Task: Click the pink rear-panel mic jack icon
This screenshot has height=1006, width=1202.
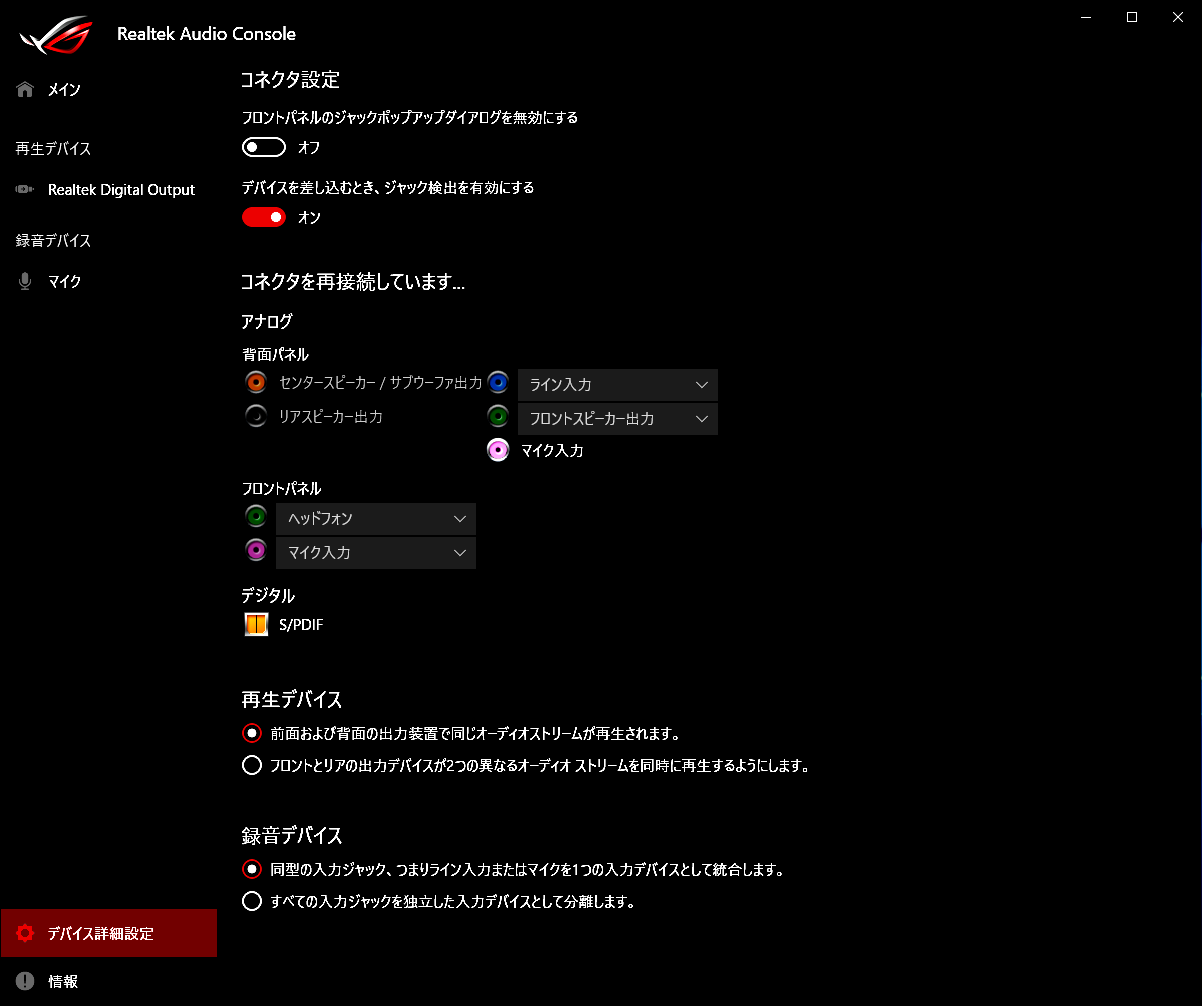Action: 498,450
